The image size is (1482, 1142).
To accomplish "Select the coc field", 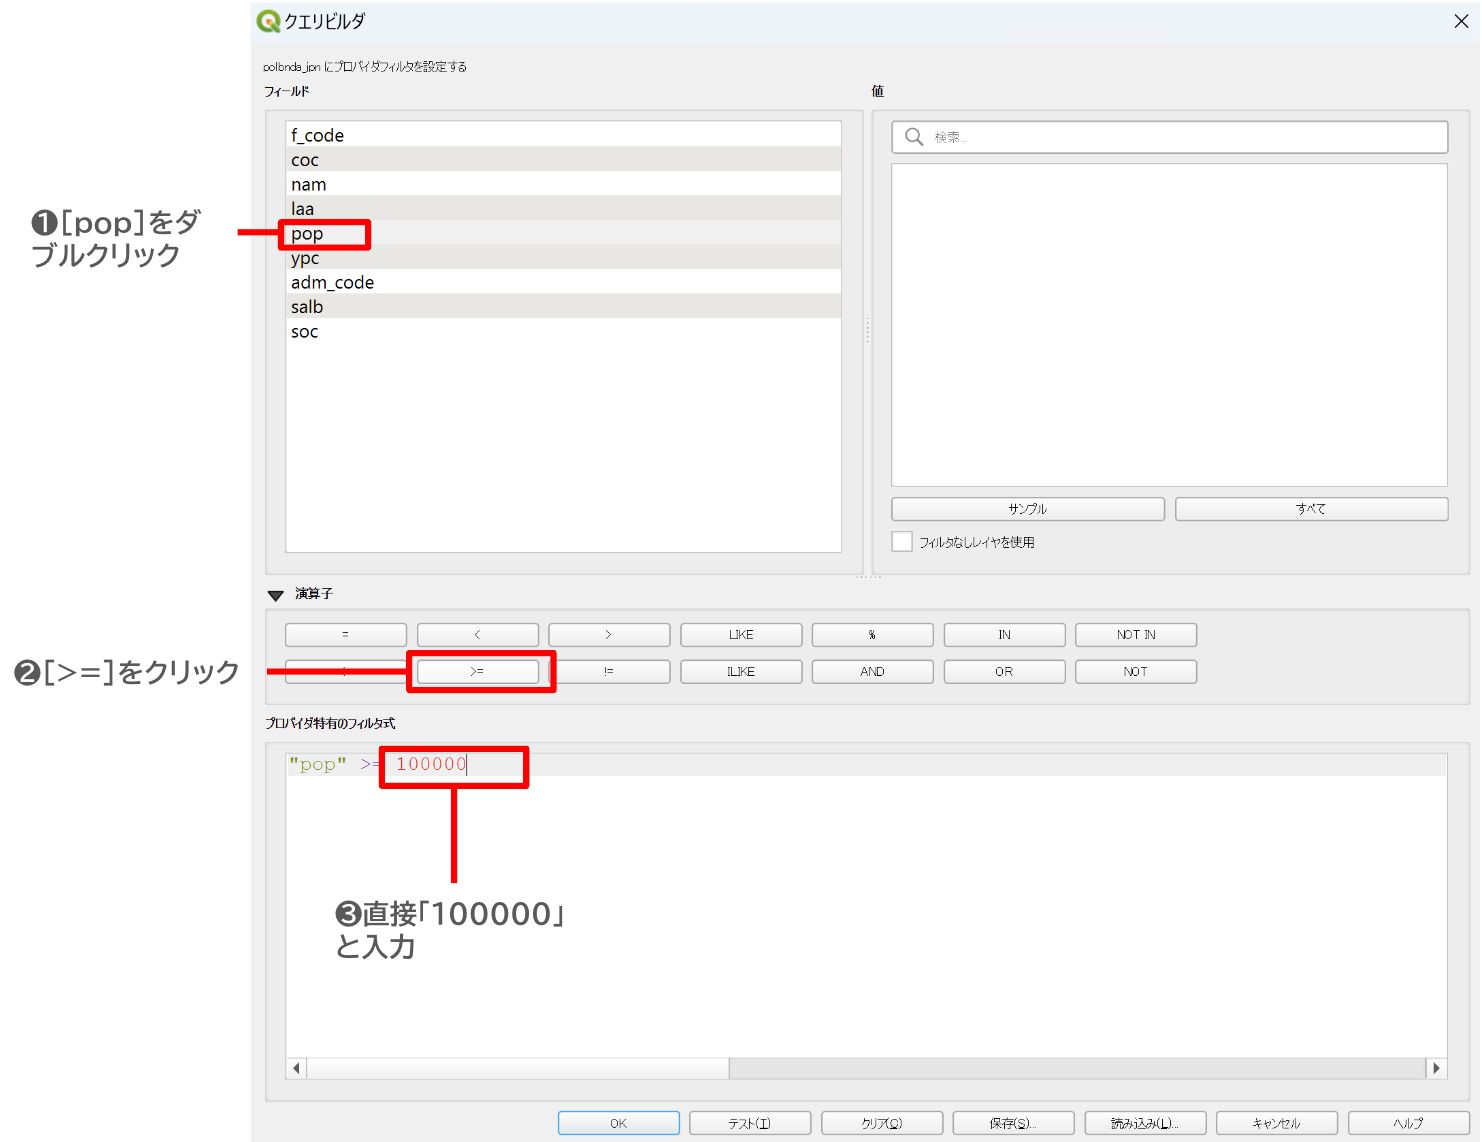I will (563, 160).
